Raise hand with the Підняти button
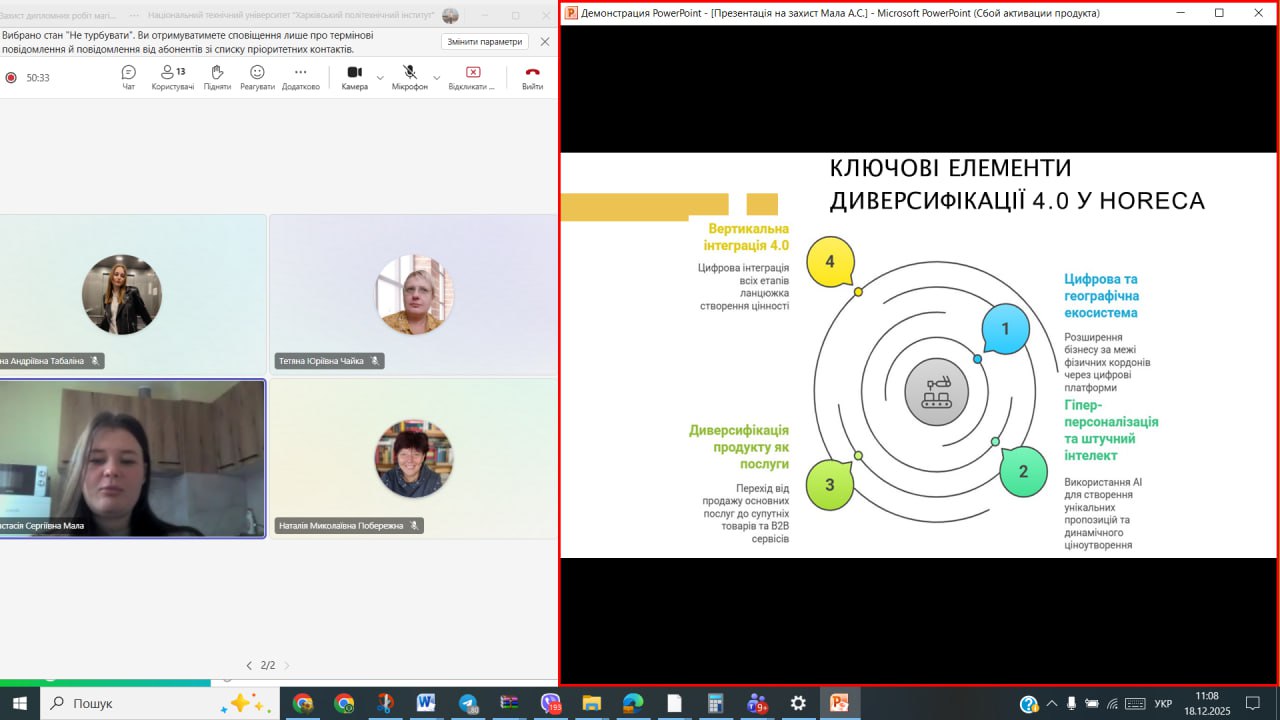Viewport: 1280px width, 720px height. (217, 76)
